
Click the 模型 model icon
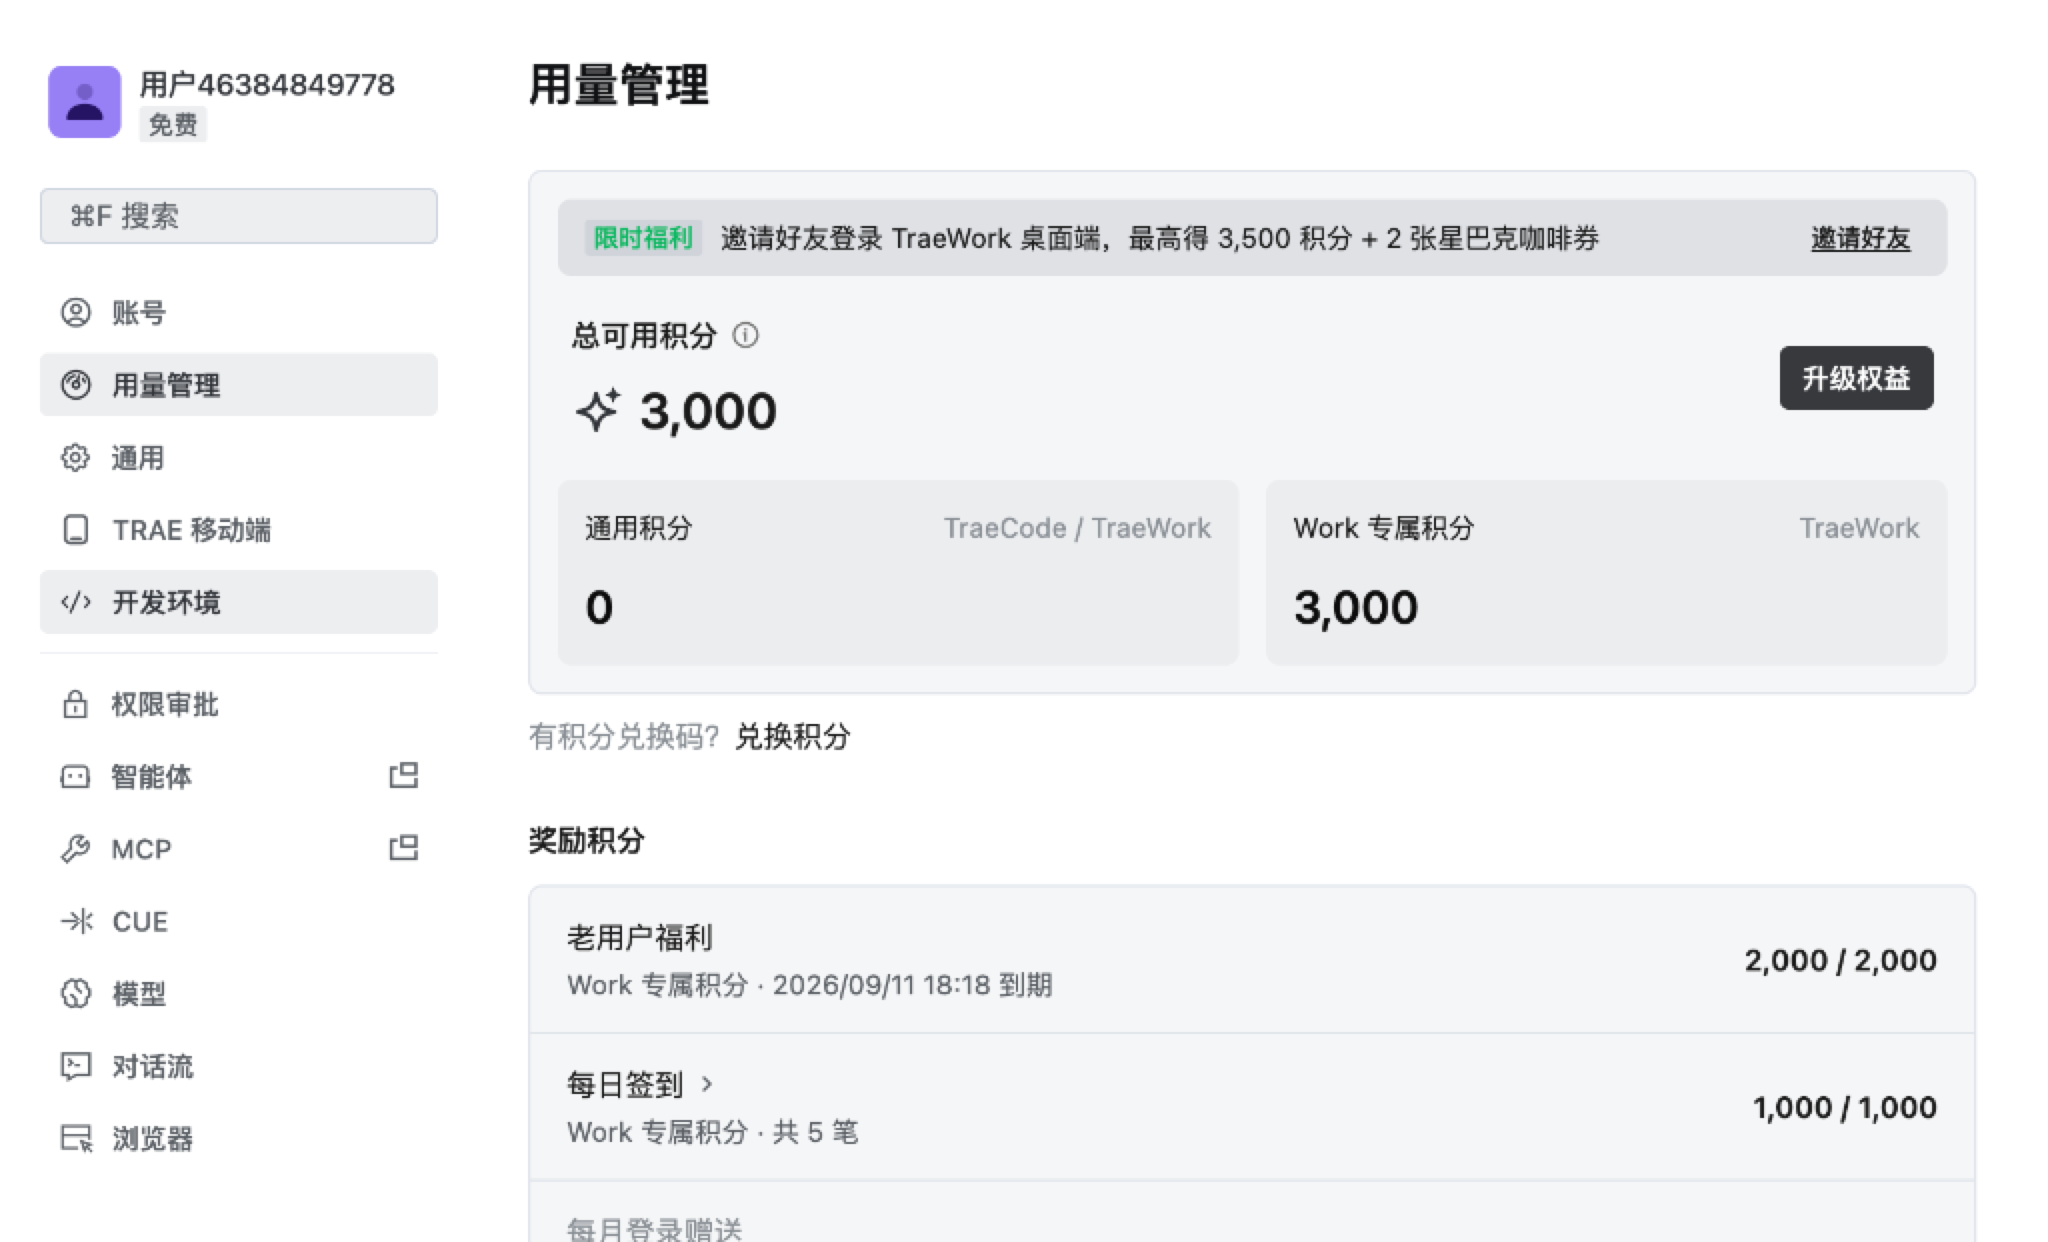coord(76,994)
